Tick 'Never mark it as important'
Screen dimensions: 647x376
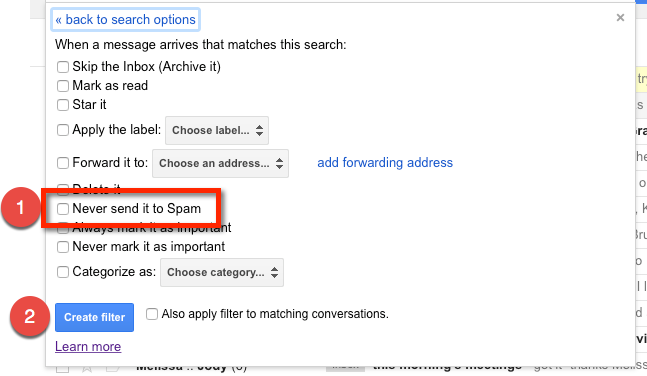pyautogui.click(x=63, y=247)
